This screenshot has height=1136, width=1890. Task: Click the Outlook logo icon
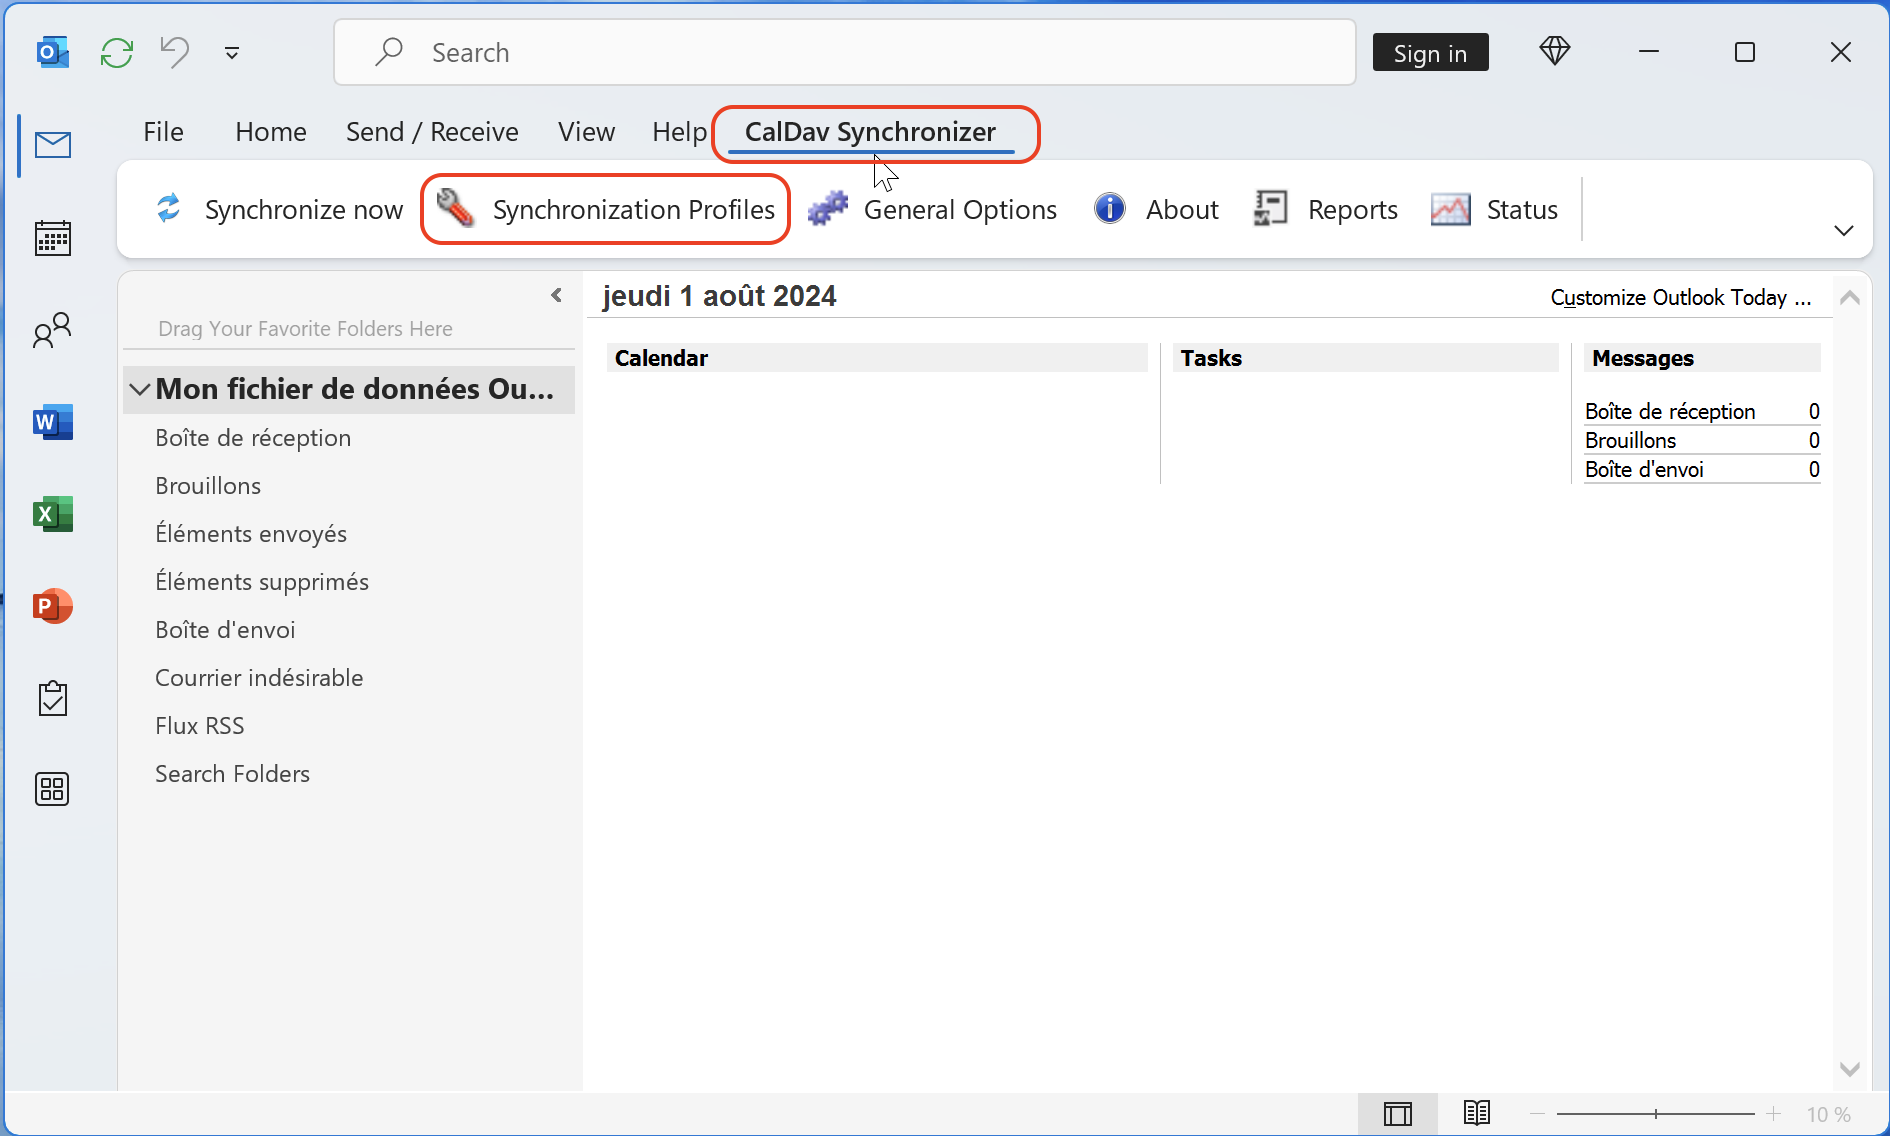pyautogui.click(x=53, y=52)
